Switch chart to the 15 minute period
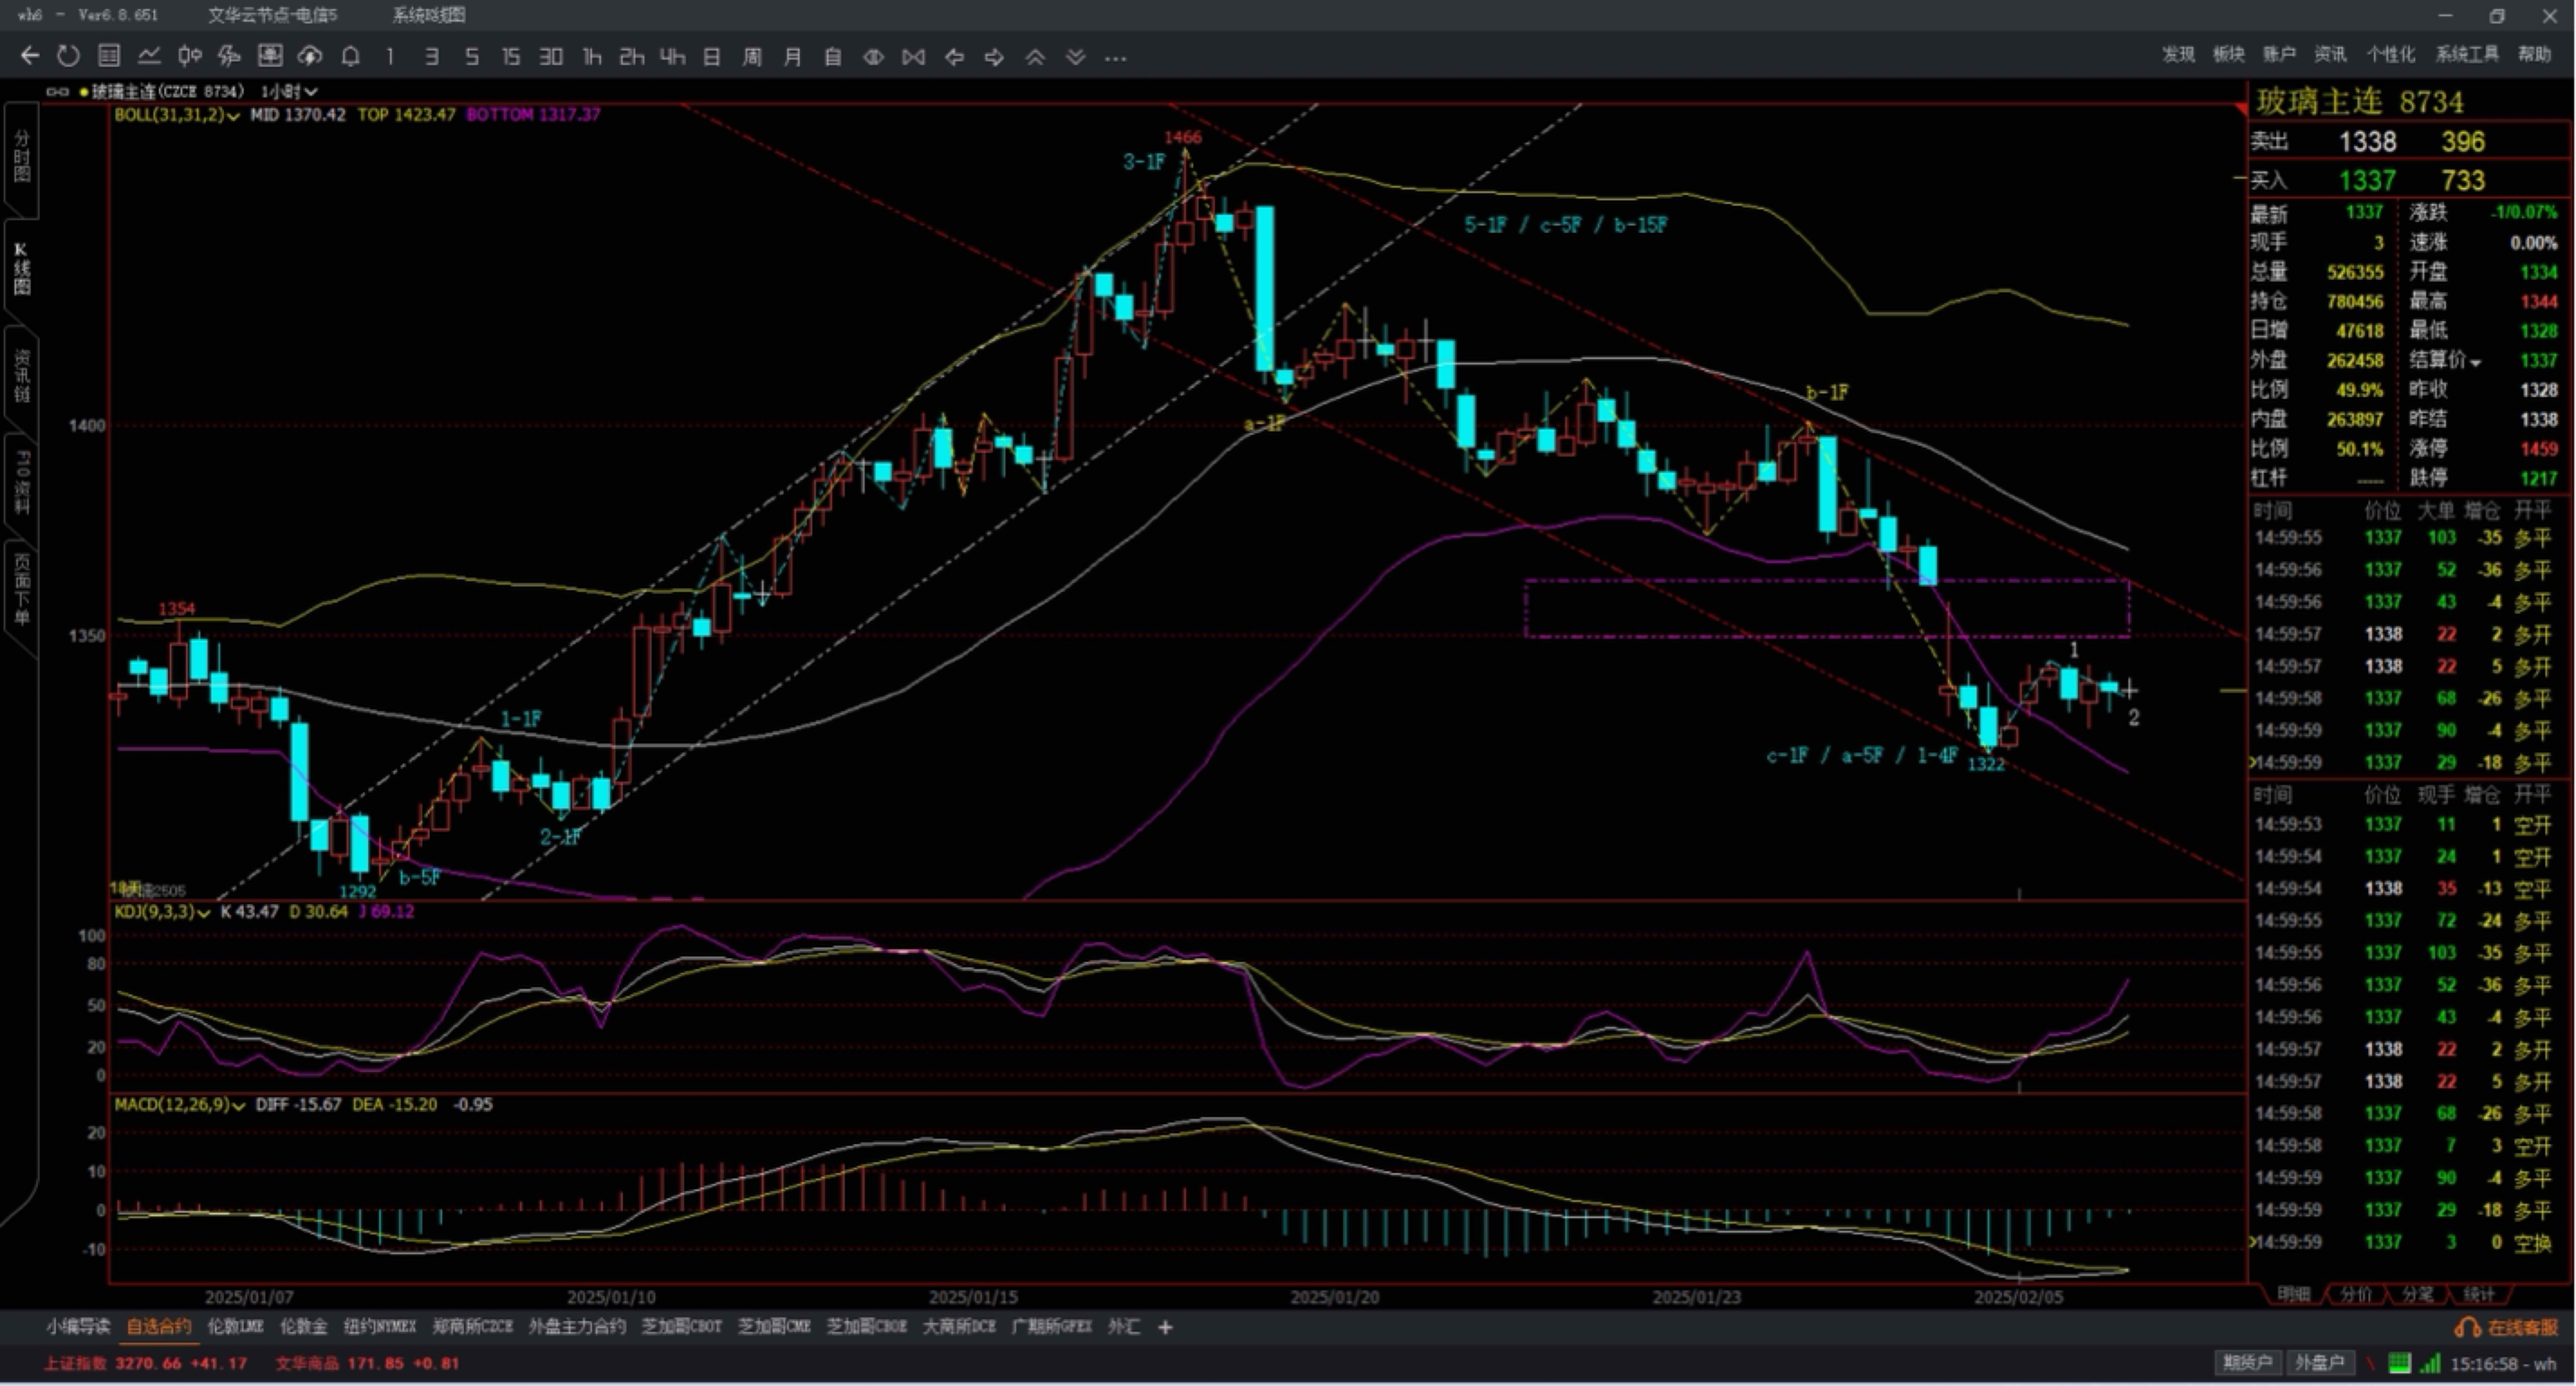This screenshot has height=1386, width=2576. (x=511, y=57)
